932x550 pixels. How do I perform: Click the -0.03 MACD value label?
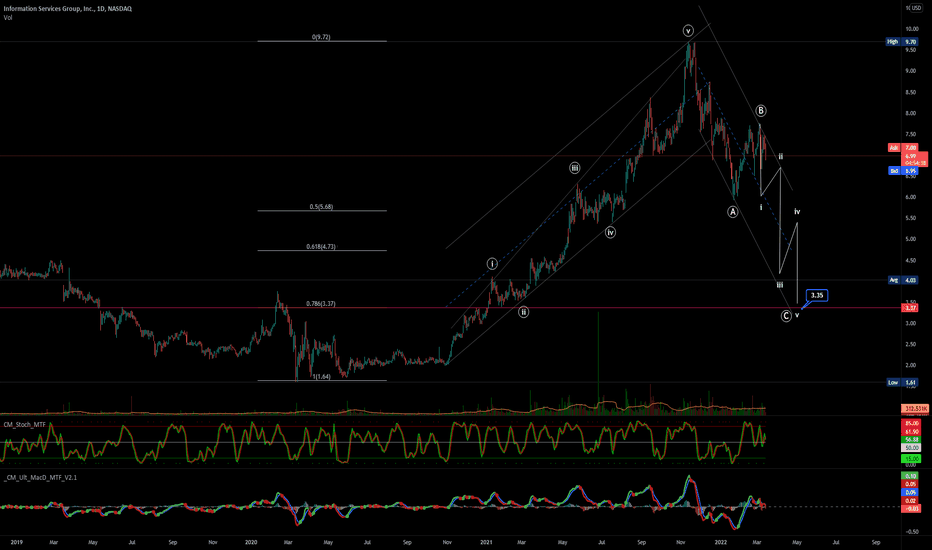pyautogui.click(x=911, y=508)
